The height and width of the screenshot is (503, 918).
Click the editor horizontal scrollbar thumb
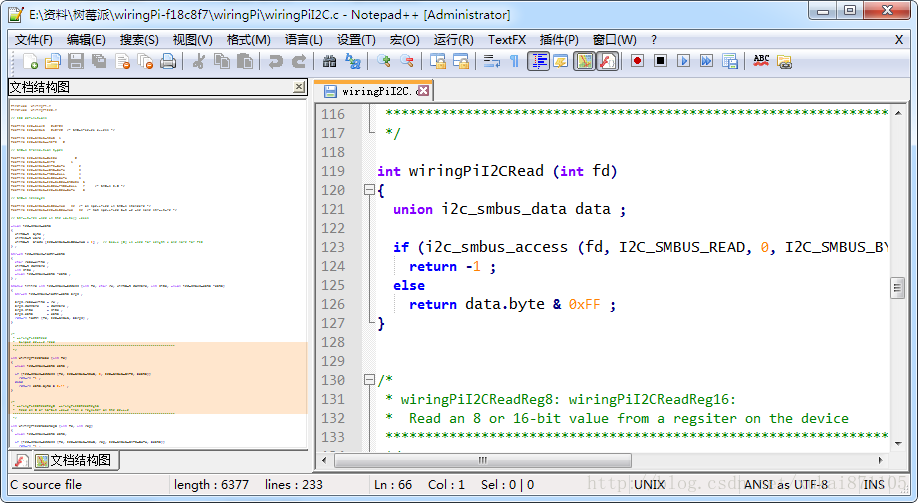click(x=482, y=460)
